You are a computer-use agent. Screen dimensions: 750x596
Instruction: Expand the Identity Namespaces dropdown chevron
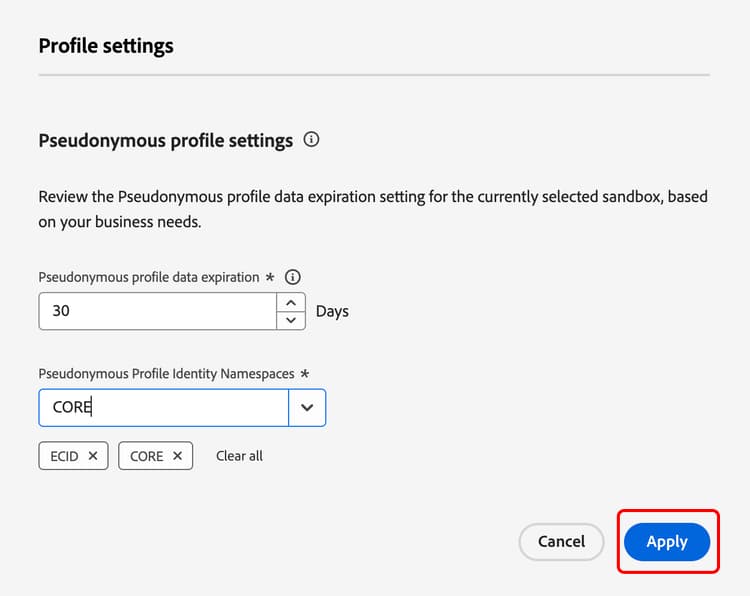307,408
